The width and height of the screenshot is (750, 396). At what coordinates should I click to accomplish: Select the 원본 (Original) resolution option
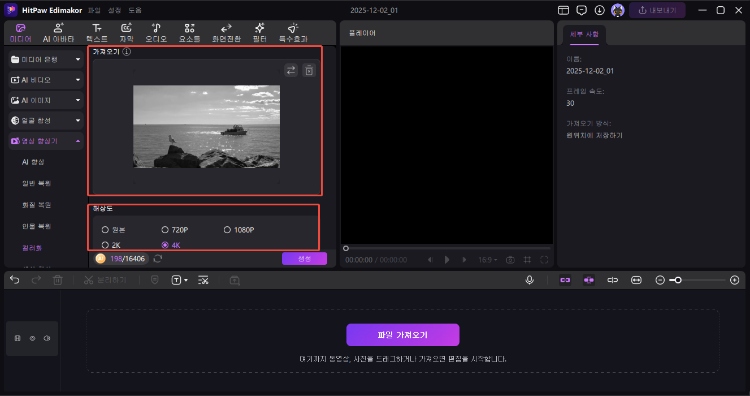[x=113, y=230]
